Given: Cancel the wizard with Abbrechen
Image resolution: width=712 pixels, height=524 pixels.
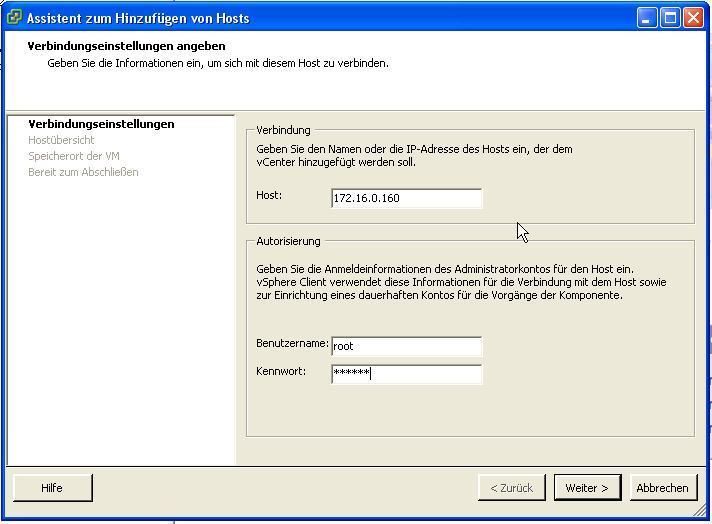Looking at the screenshot, I should pos(663,488).
